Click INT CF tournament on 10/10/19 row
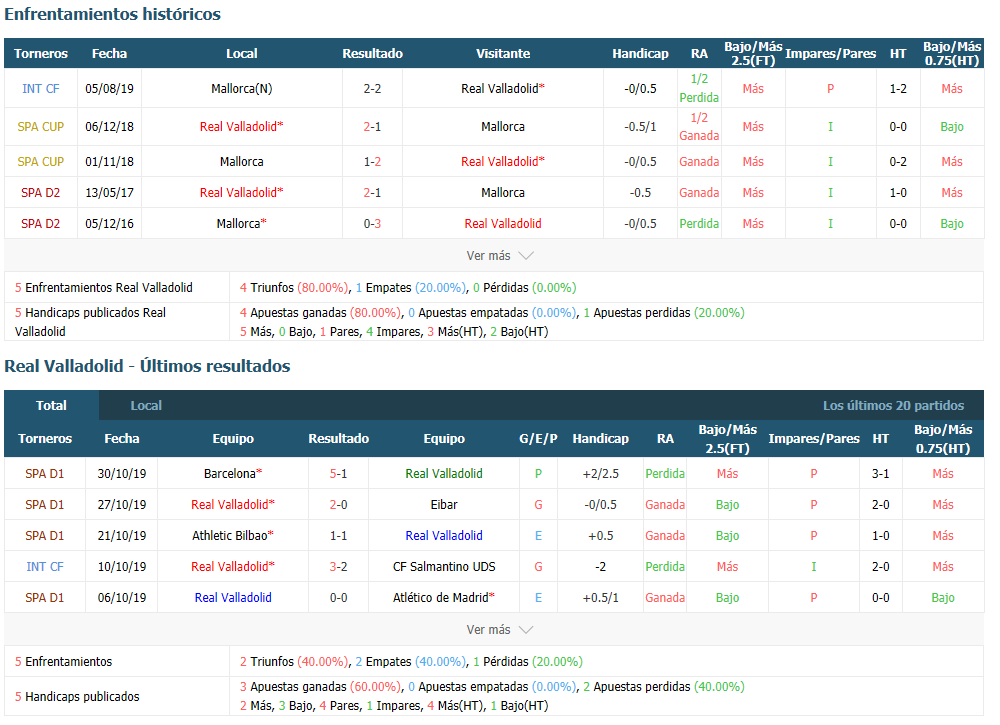The width and height of the screenshot is (1000, 725). (x=45, y=567)
